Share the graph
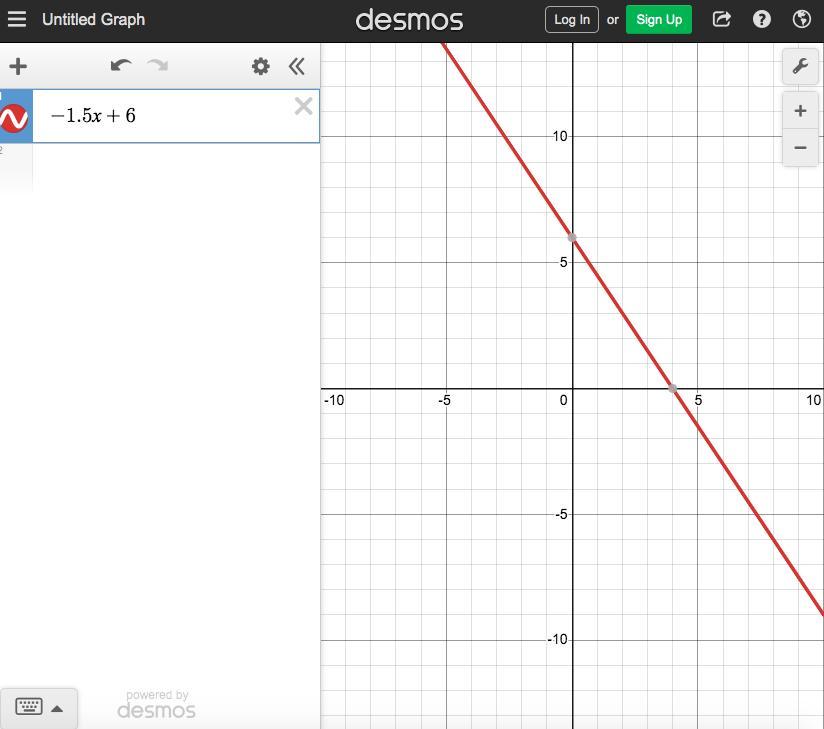This screenshot has height=729, width=824. coord(722,19)
